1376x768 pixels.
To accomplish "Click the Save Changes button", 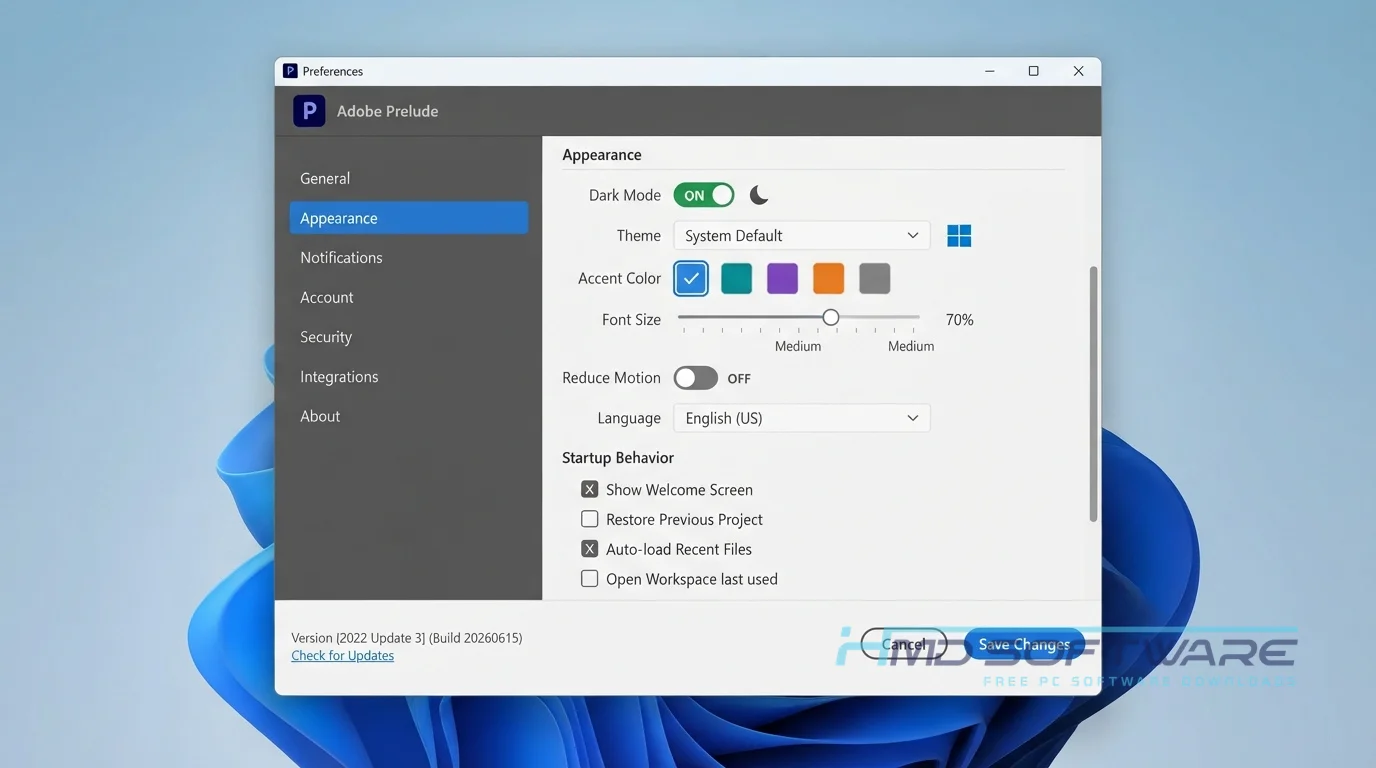I will click(x=1024, y=644).
